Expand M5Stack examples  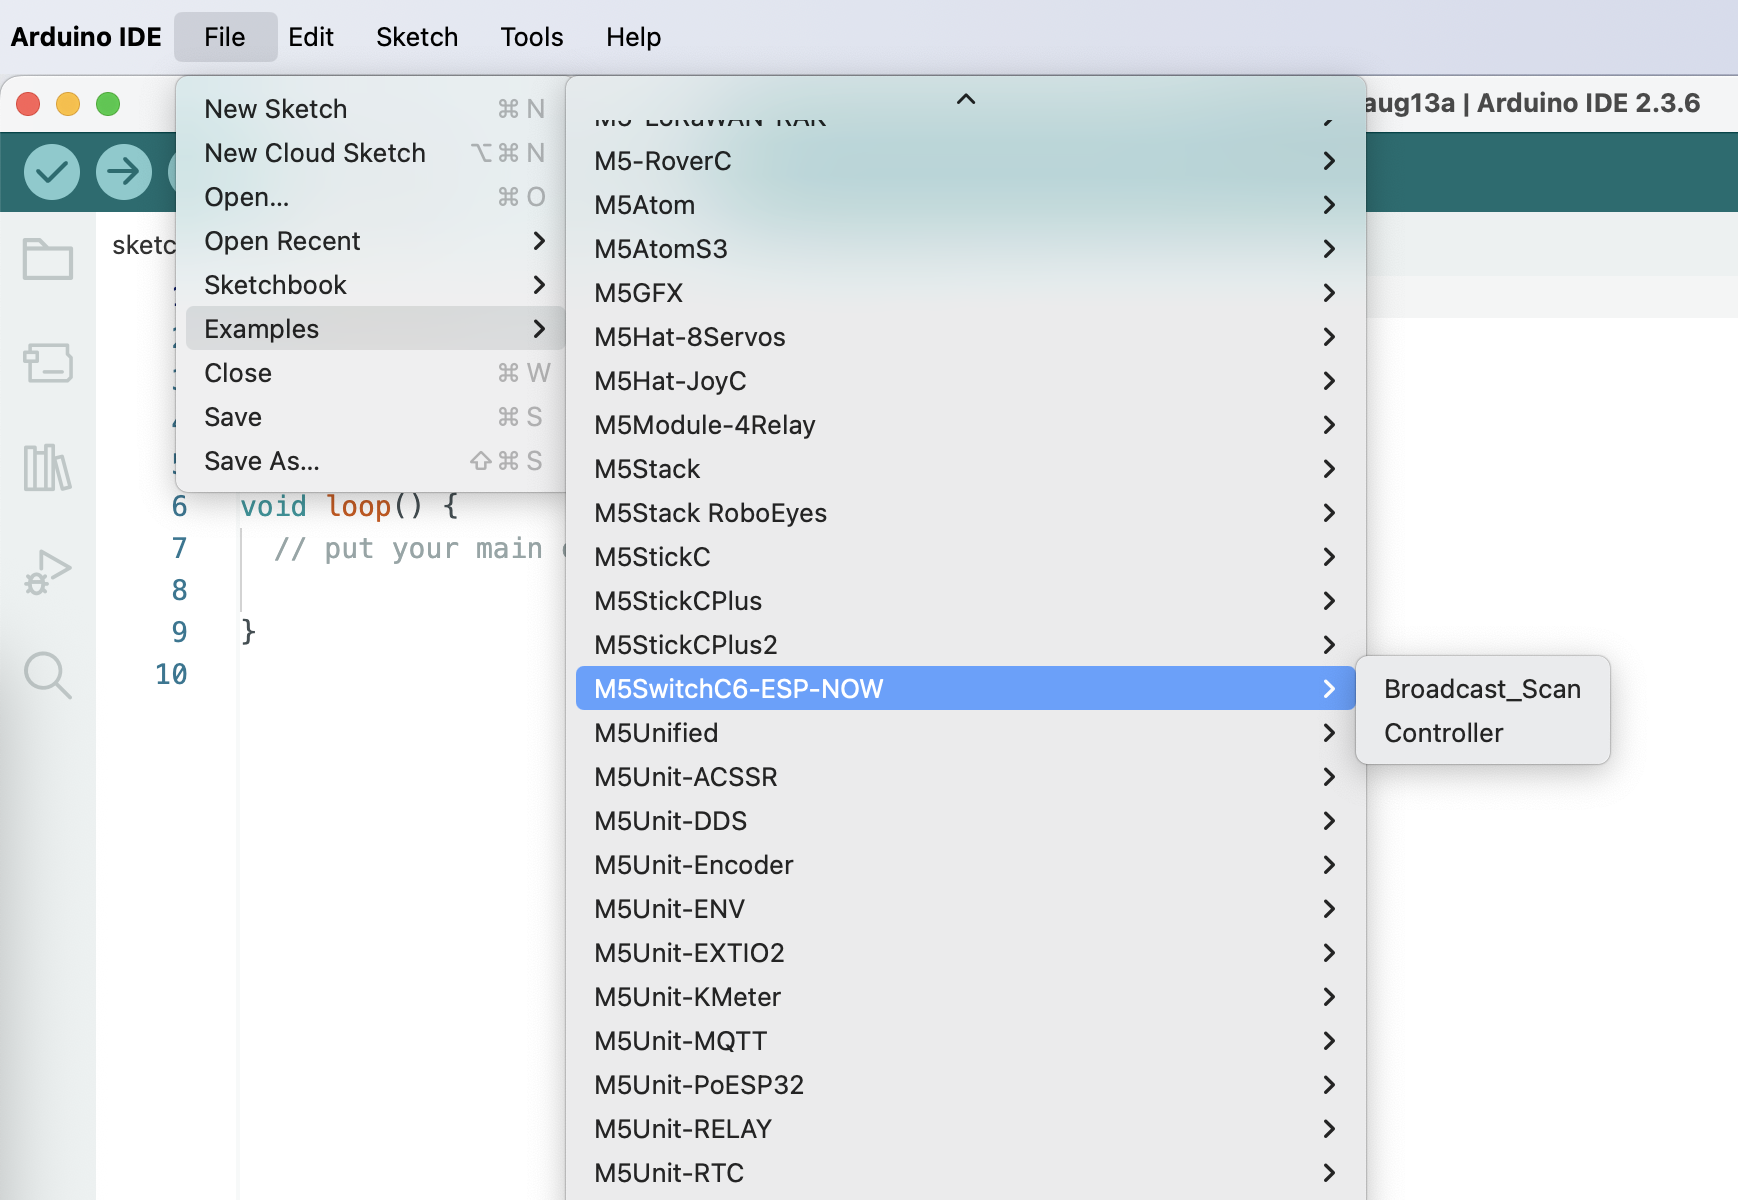pyautogui.click(x=966, y=469)
